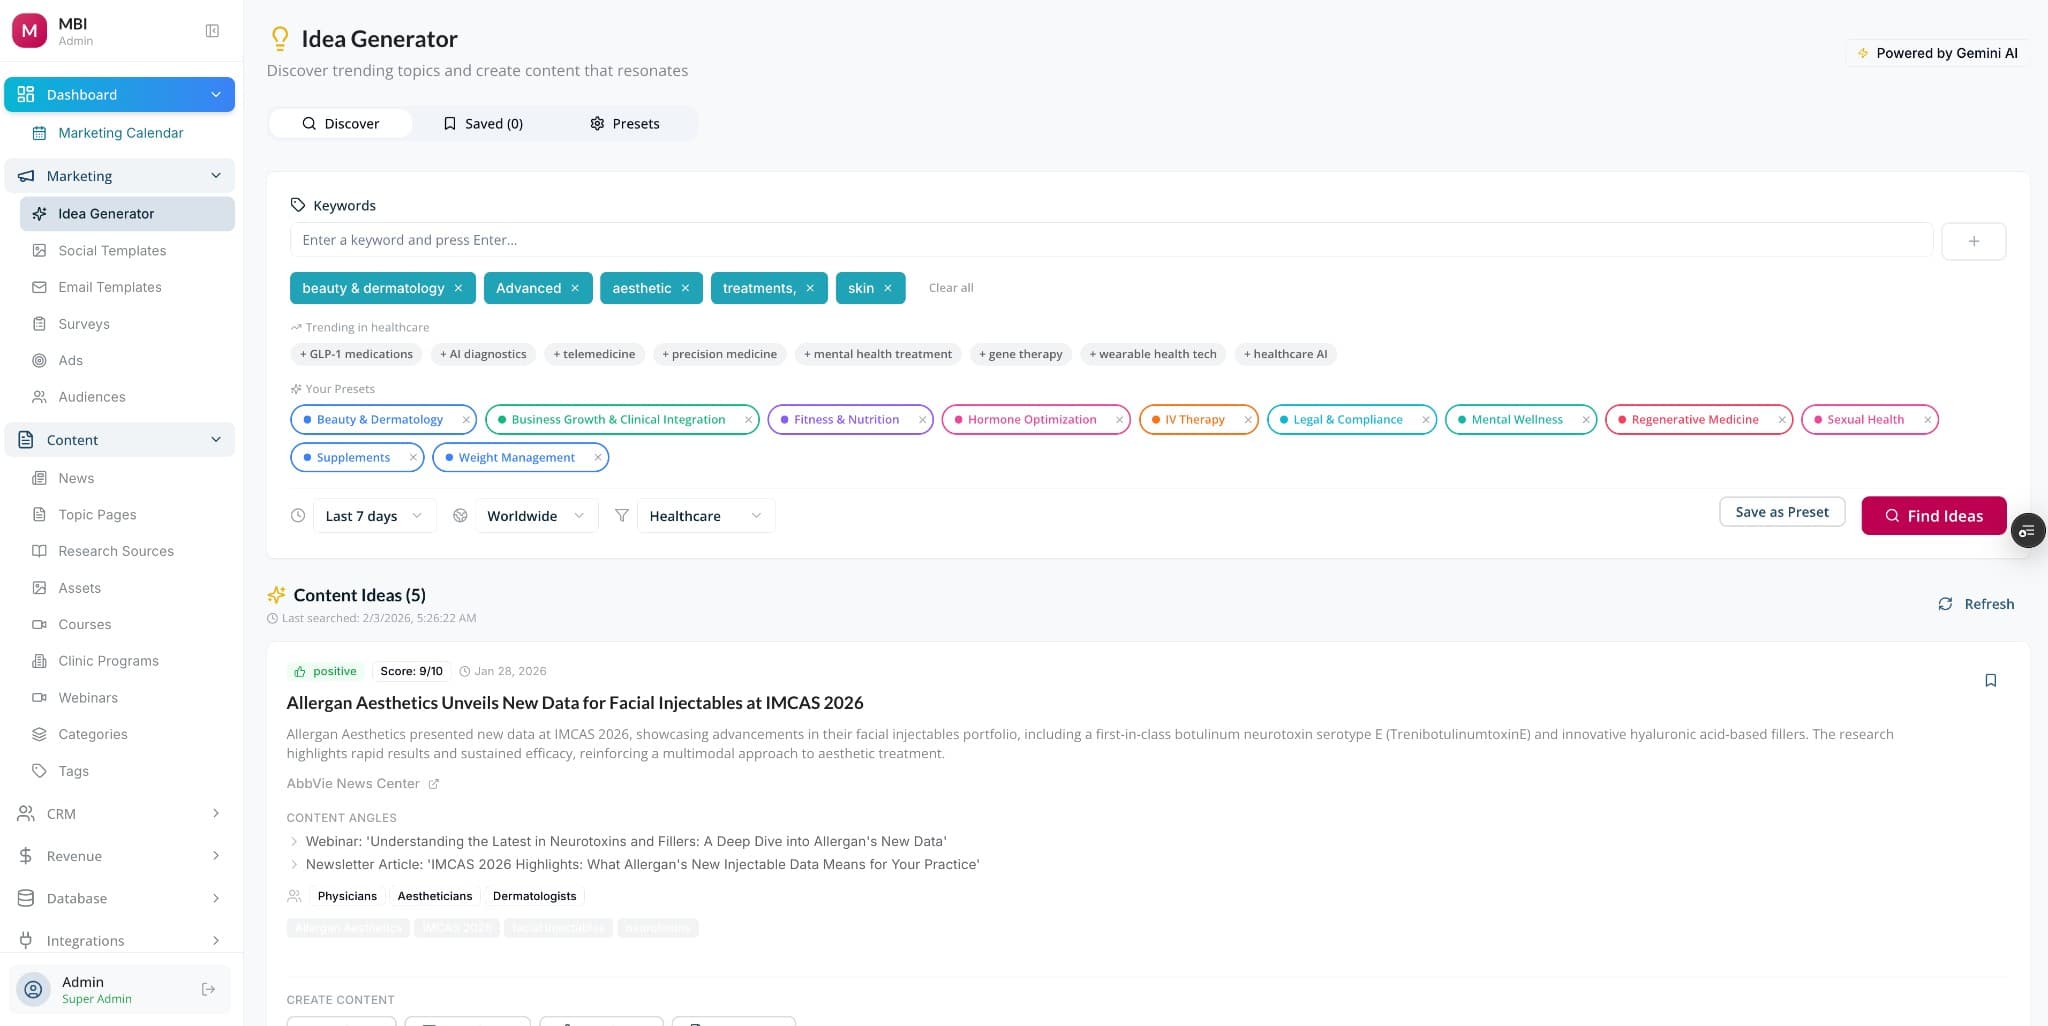Open the AbbVie News Center link
Viewport: 2048px width, 1026px height.
pos(353,783)
